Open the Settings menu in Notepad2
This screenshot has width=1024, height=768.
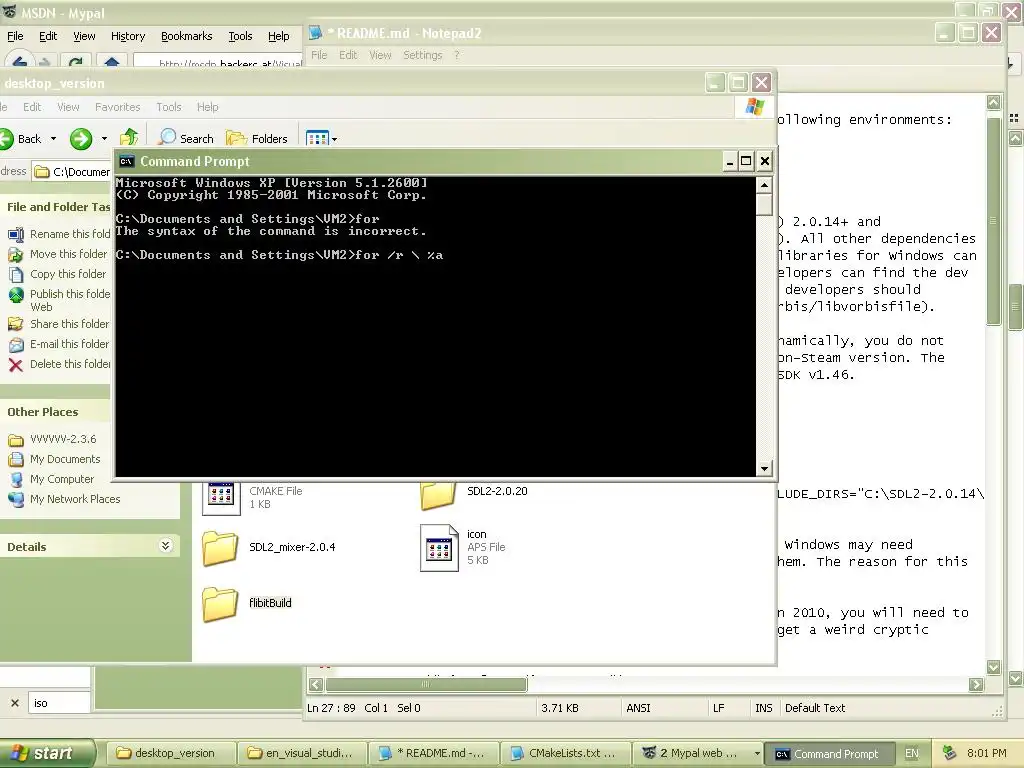click(423, 55)
